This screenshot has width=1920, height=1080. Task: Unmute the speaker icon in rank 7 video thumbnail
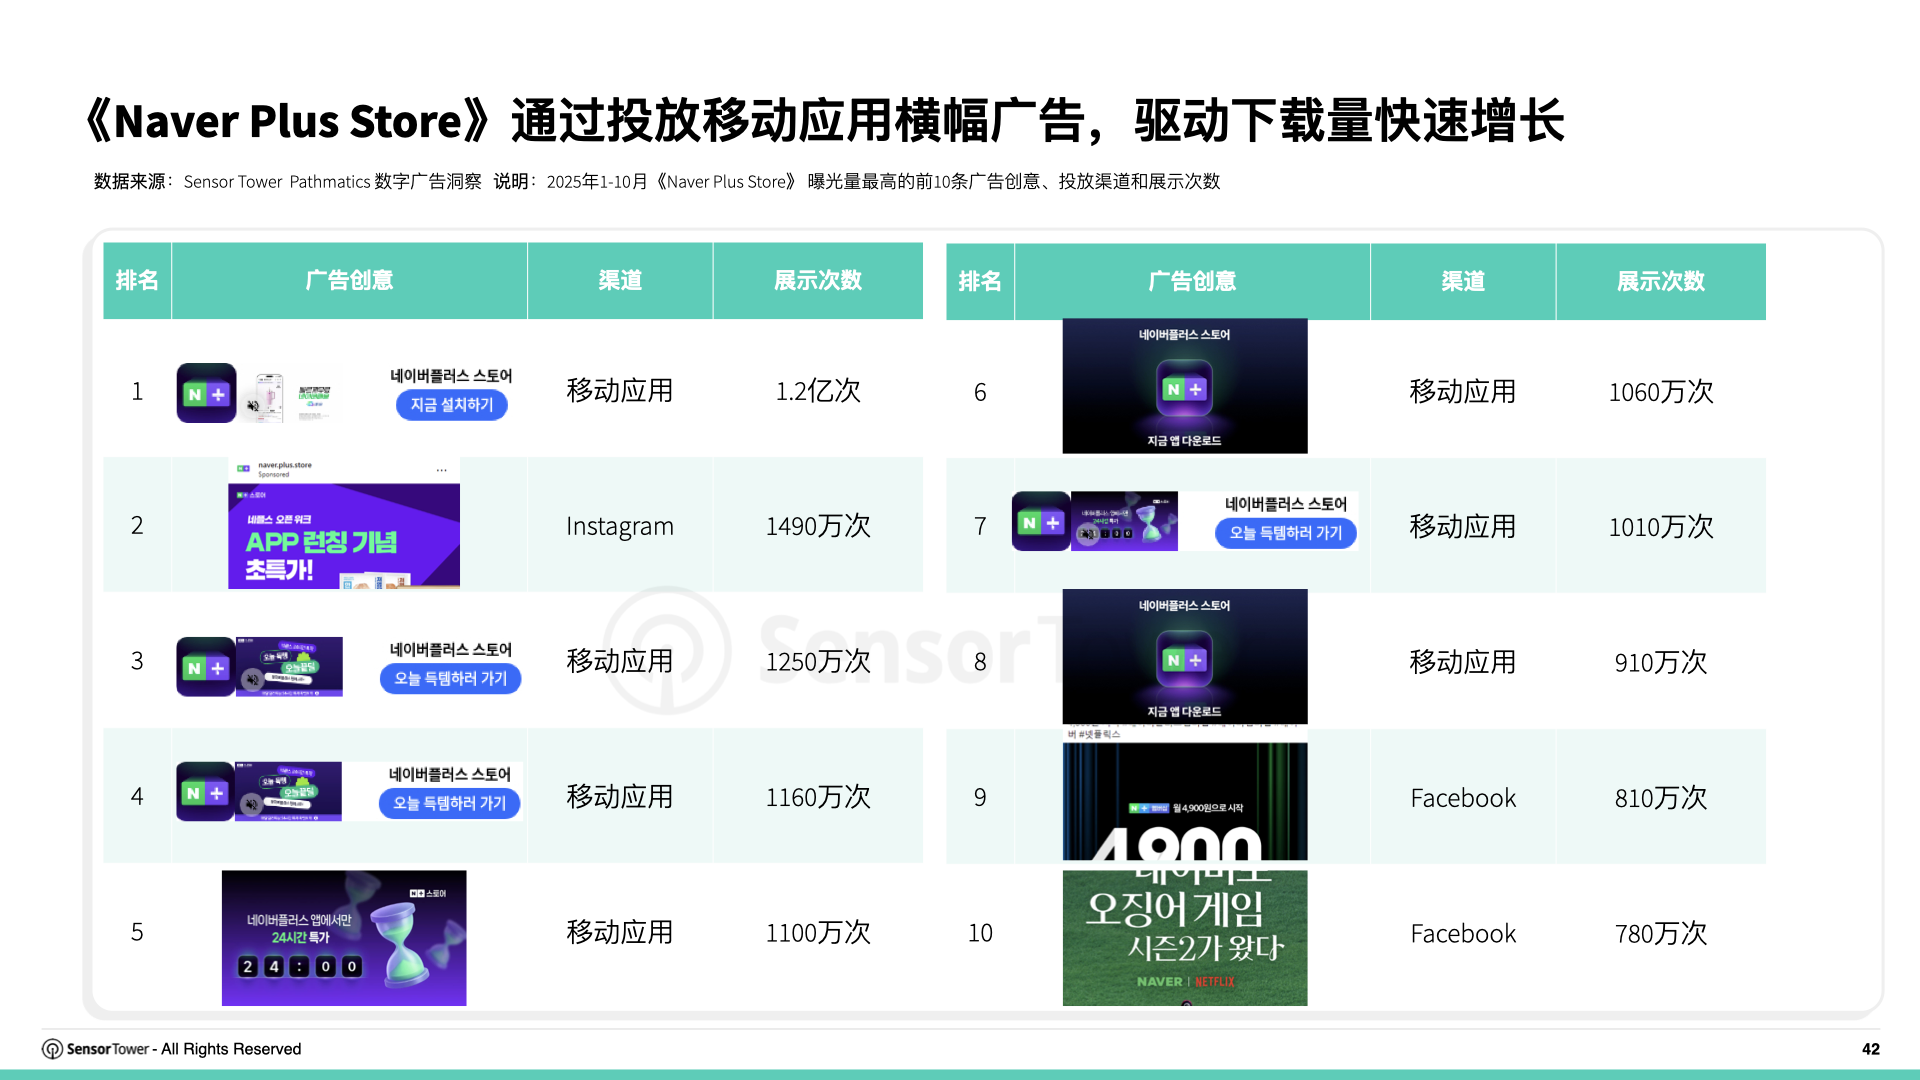click(x=1087, y=533)
